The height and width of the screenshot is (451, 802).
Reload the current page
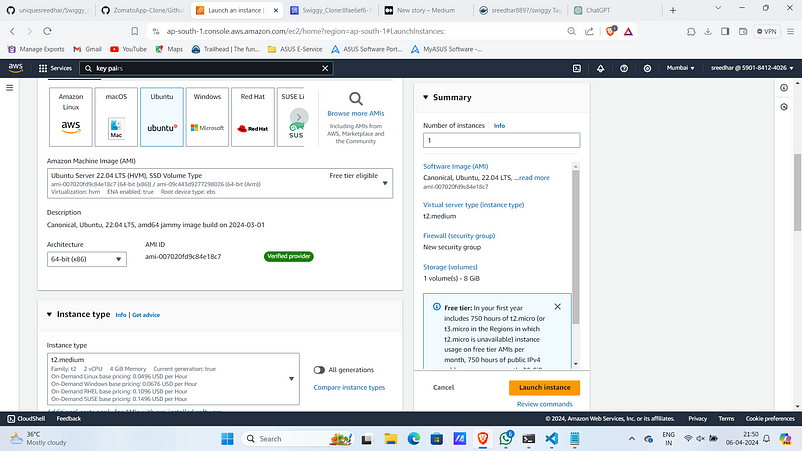[x=47, y=31]
